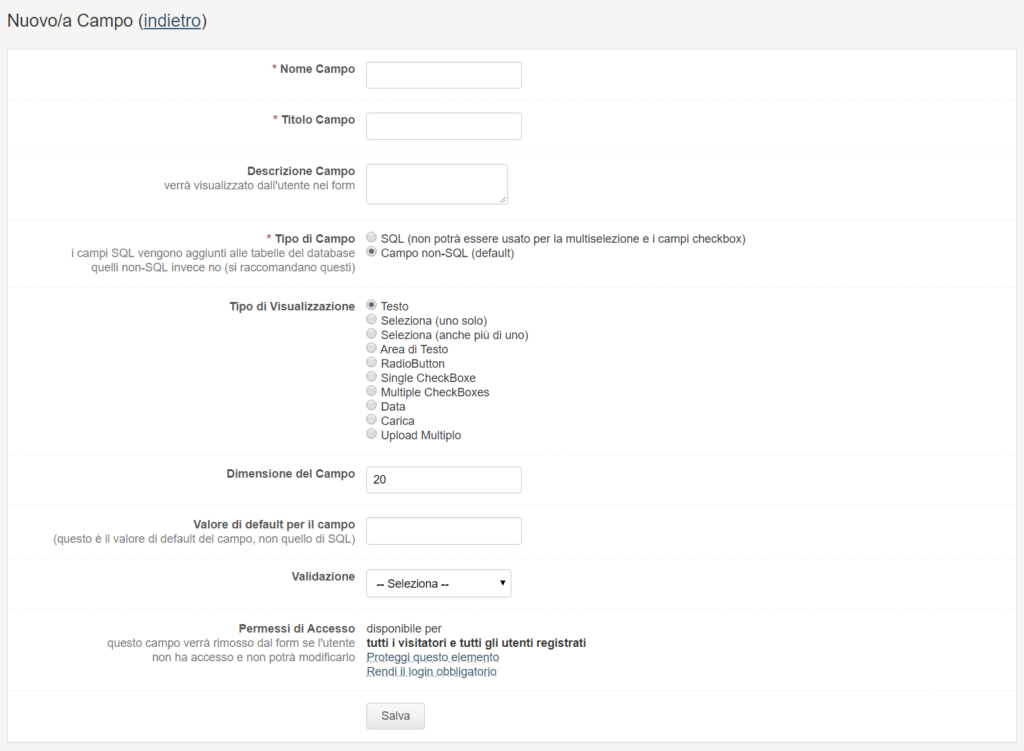This screenshot has width=1024, height=751.
Task: Select the Carica upload option
Action: pos(372,421)
